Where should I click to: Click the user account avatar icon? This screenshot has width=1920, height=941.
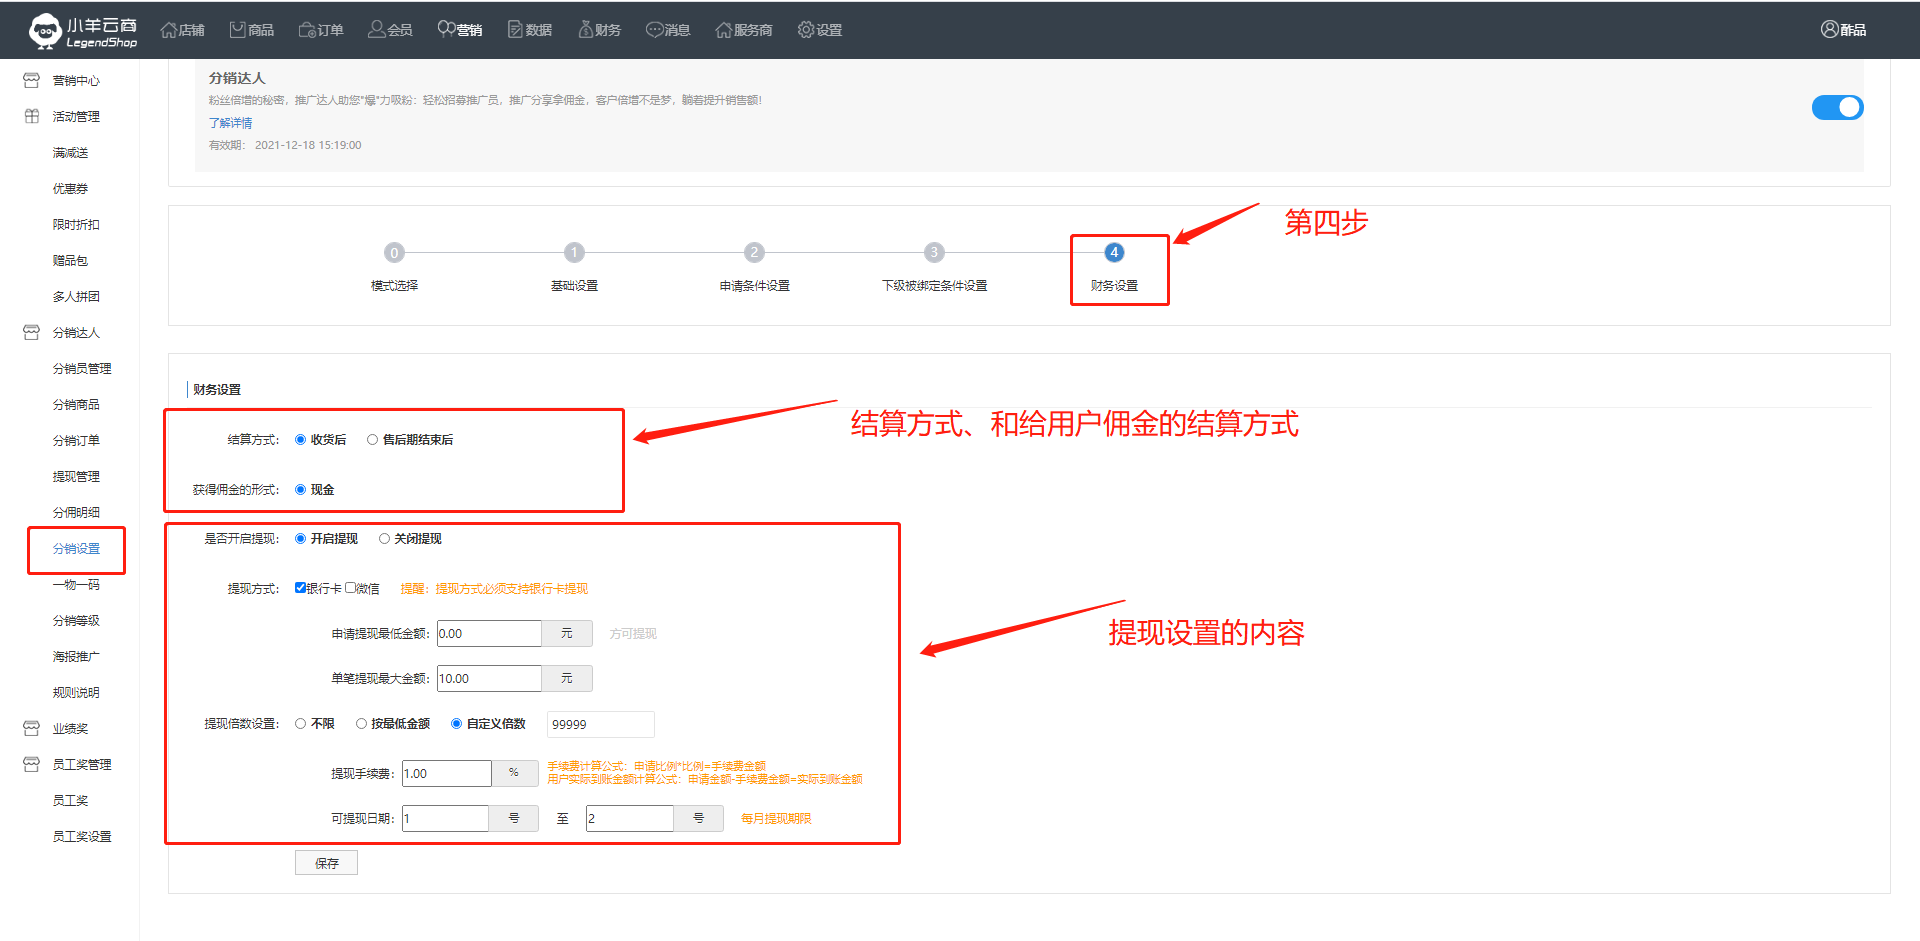(1829, 30)
